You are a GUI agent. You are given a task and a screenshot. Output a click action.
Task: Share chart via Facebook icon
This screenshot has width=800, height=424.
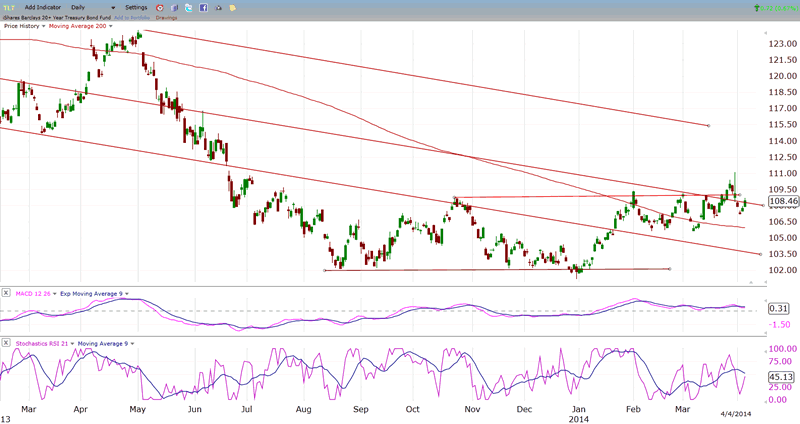click(x=203, y=7)
